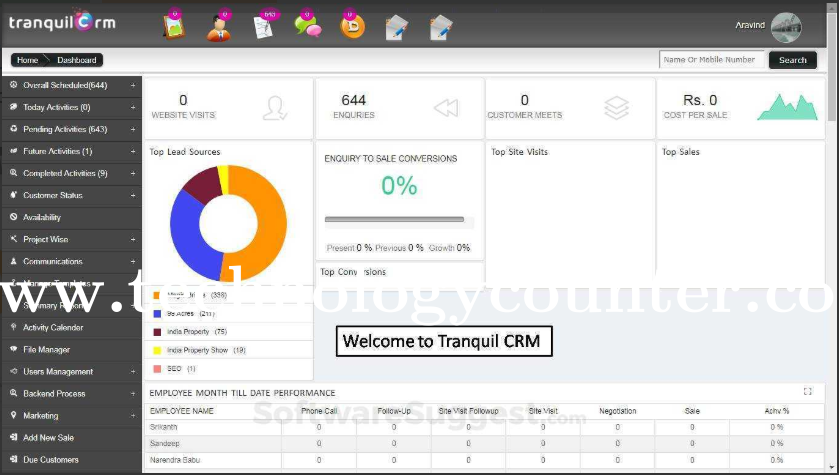Click pink SEO legend swatch
839x475 pixels.
point(157,369)
